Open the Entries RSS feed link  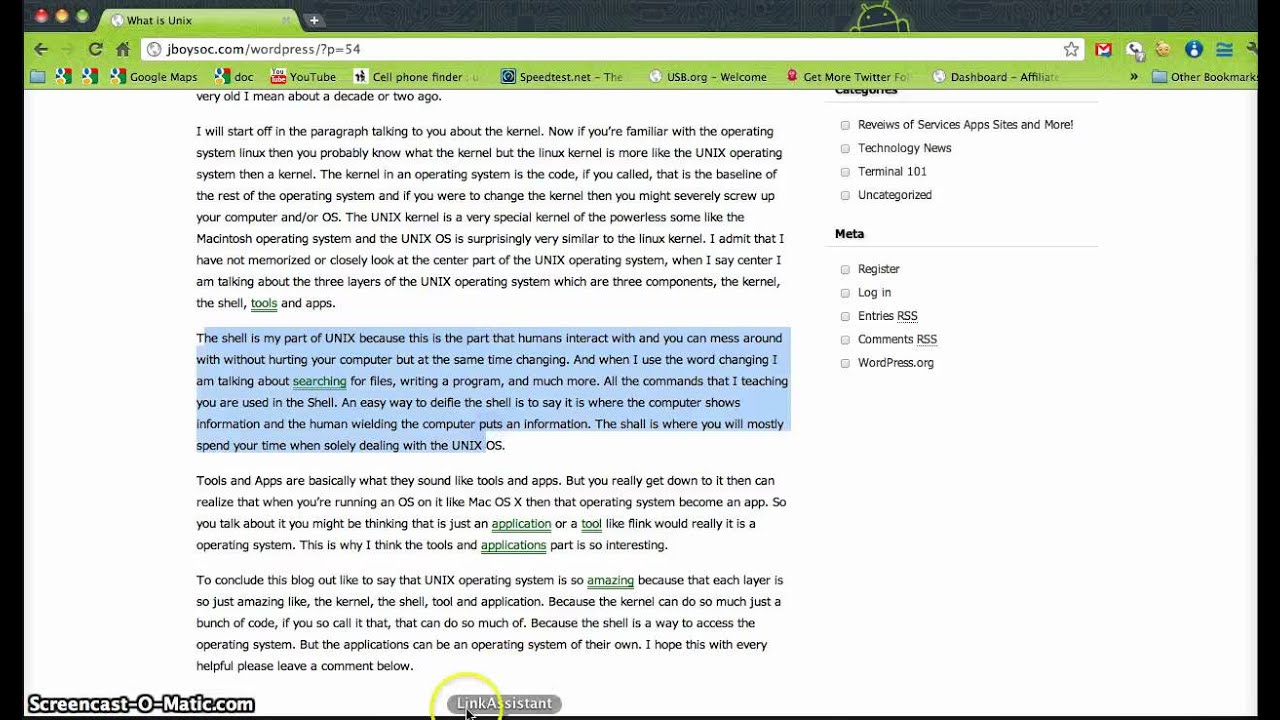pos(887,316)
